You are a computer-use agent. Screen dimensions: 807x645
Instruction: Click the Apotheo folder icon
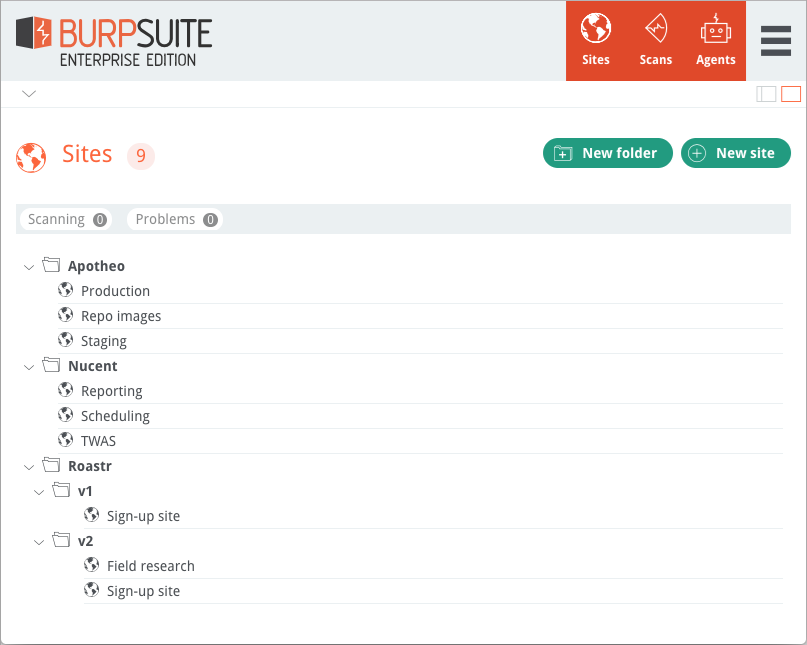click(x=51, y=265)
